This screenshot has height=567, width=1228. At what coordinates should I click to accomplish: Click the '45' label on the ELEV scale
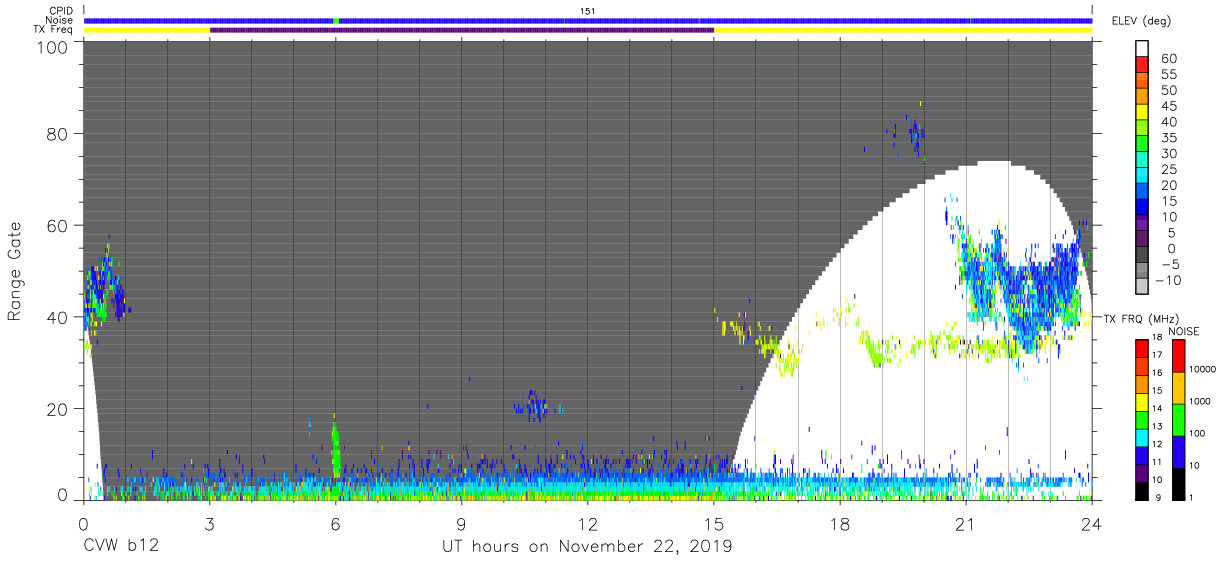[x=1167, y=106]
